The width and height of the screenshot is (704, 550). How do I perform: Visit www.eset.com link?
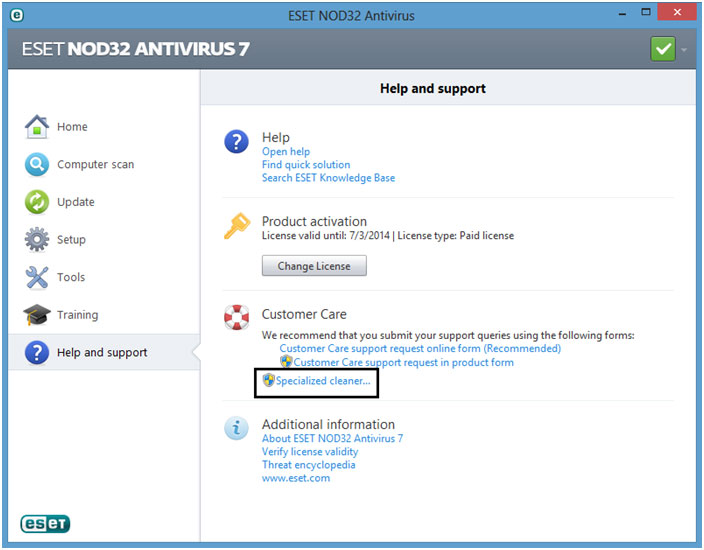point(295,478)
